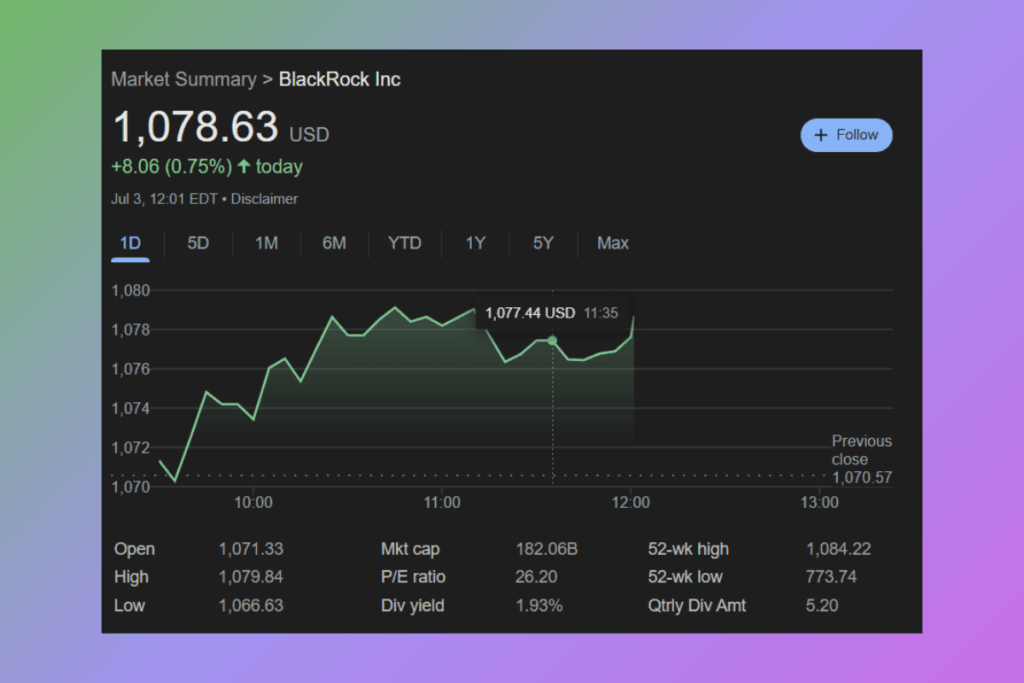
Task: Open the Disclaimer link
Action: click(x=264, y=199)
